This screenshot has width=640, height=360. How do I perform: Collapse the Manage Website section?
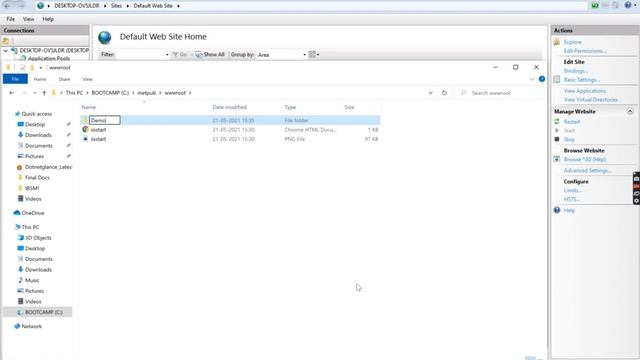point(630,111)
